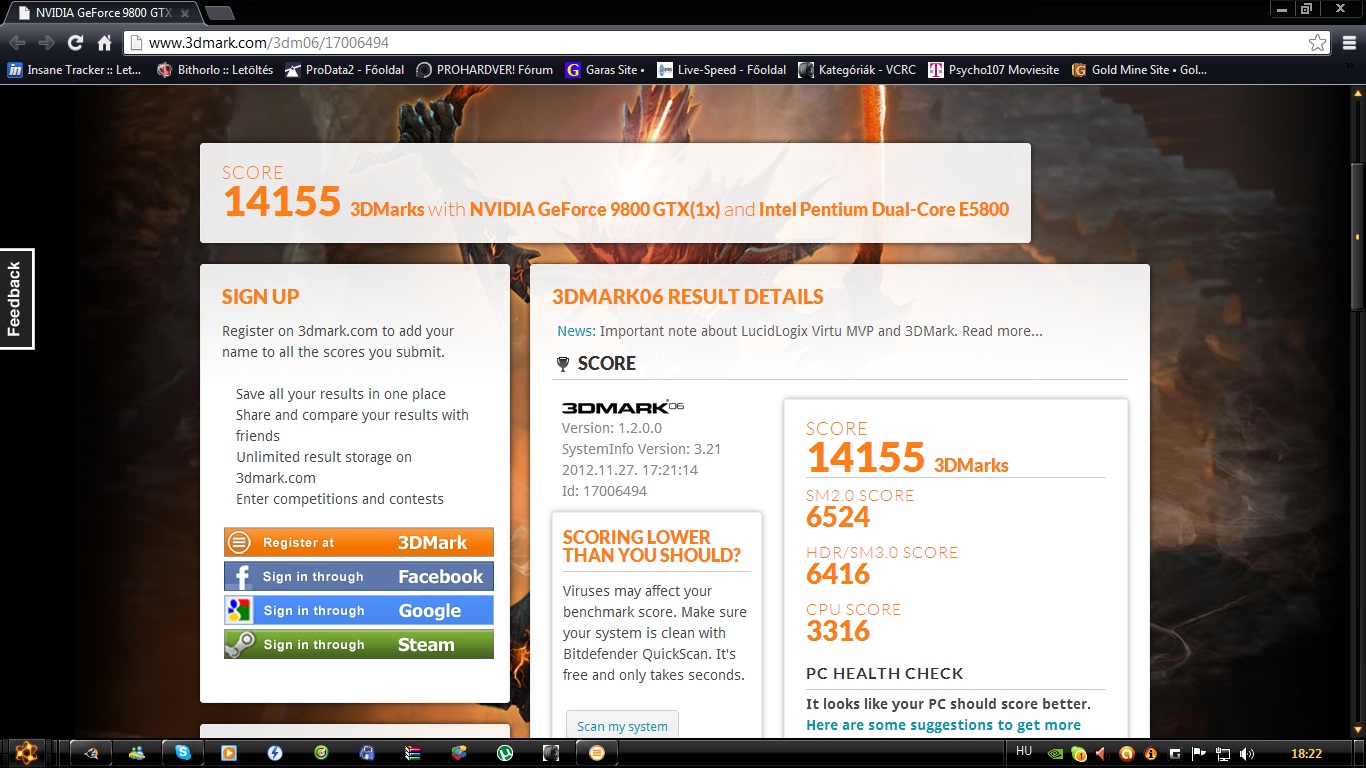The height and width of the screenshot is (768, 1366).
Task: Open the Skype taskbar icon
Action: (183, 753)
